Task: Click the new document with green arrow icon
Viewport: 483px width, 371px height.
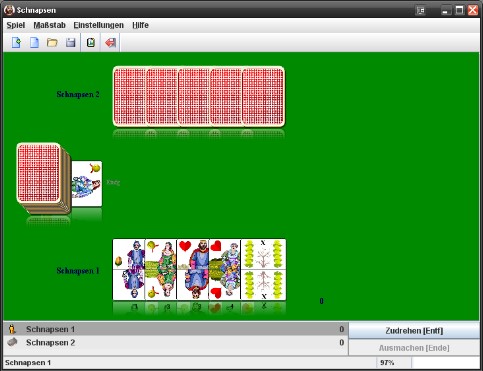Action: click(16, 43)
